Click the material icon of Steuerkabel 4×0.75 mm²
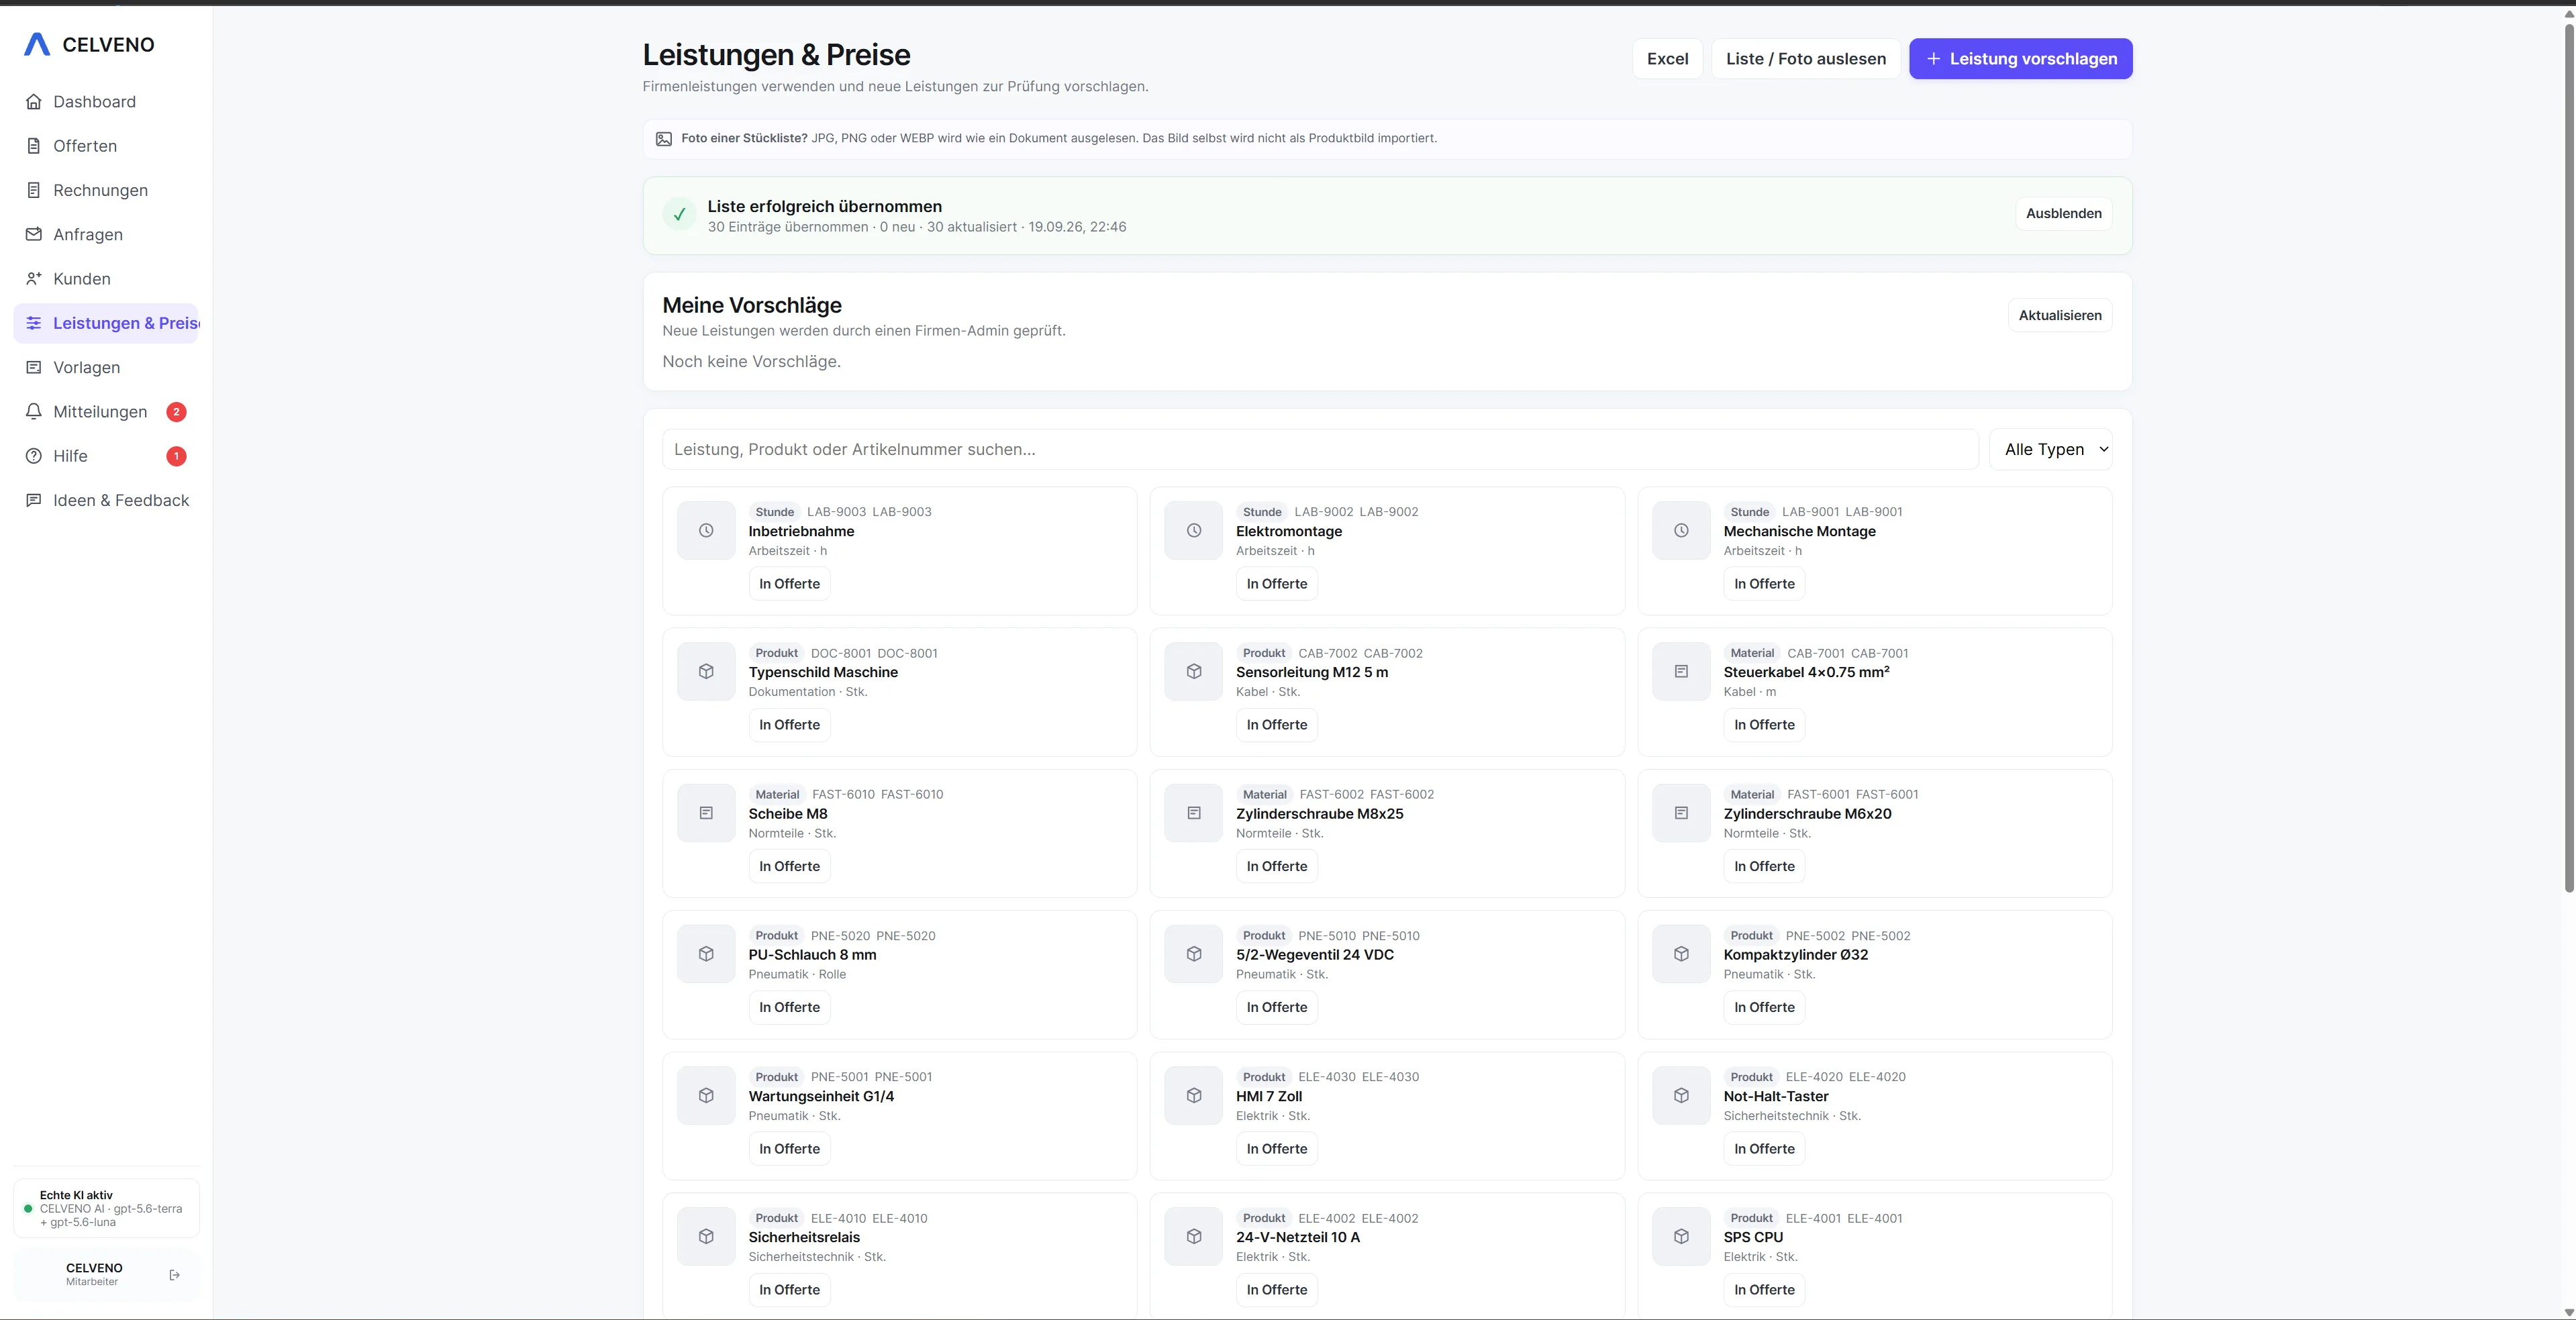 tap(1681, 672)
